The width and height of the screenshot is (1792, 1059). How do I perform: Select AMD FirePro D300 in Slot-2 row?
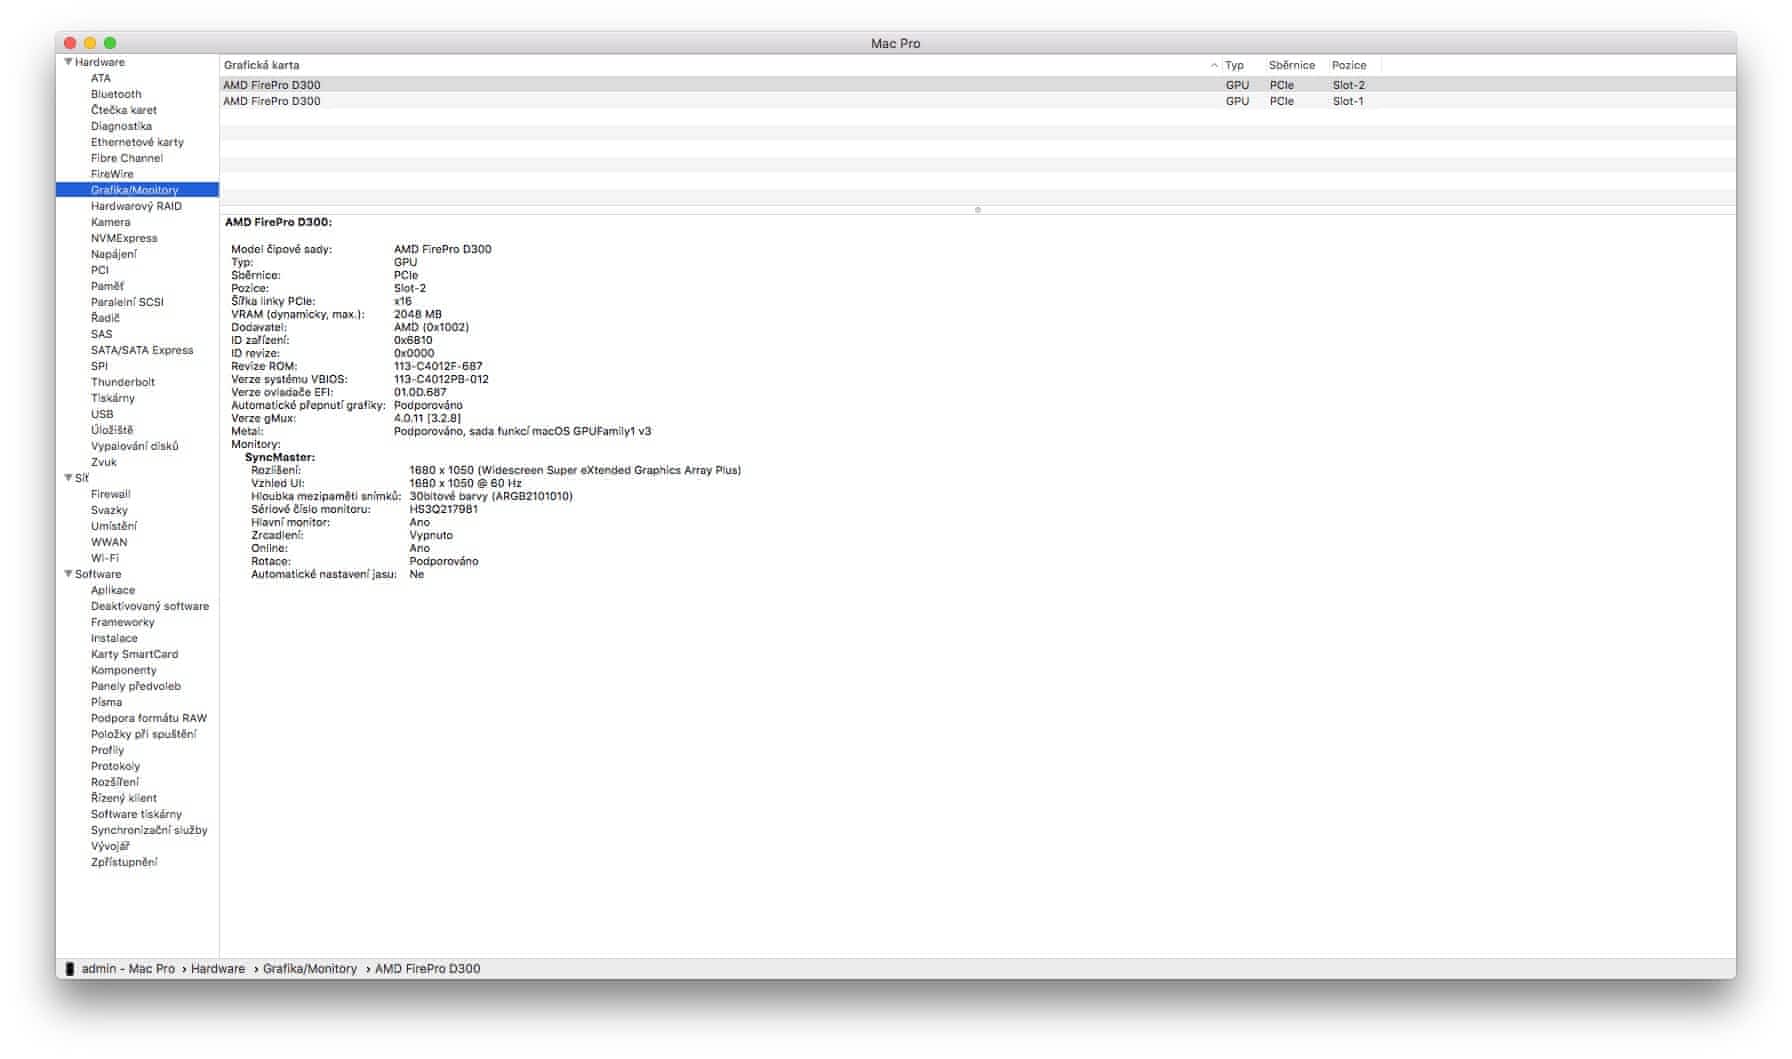tap(978, 85)
